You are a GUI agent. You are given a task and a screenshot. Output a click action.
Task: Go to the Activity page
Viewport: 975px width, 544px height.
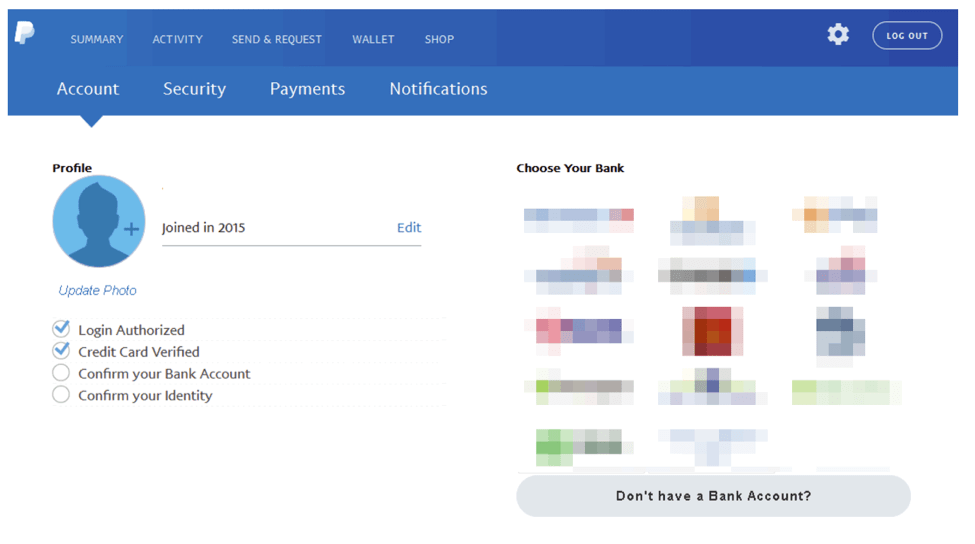pyautogui.click(x=177, y=39)
